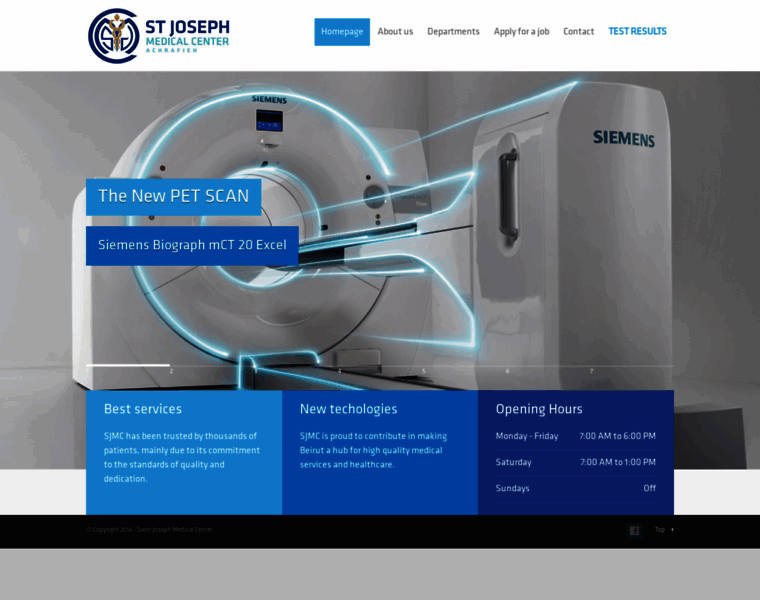760x600 pixels.
Task: Click the slider progress bar
Action: (380, 365)
